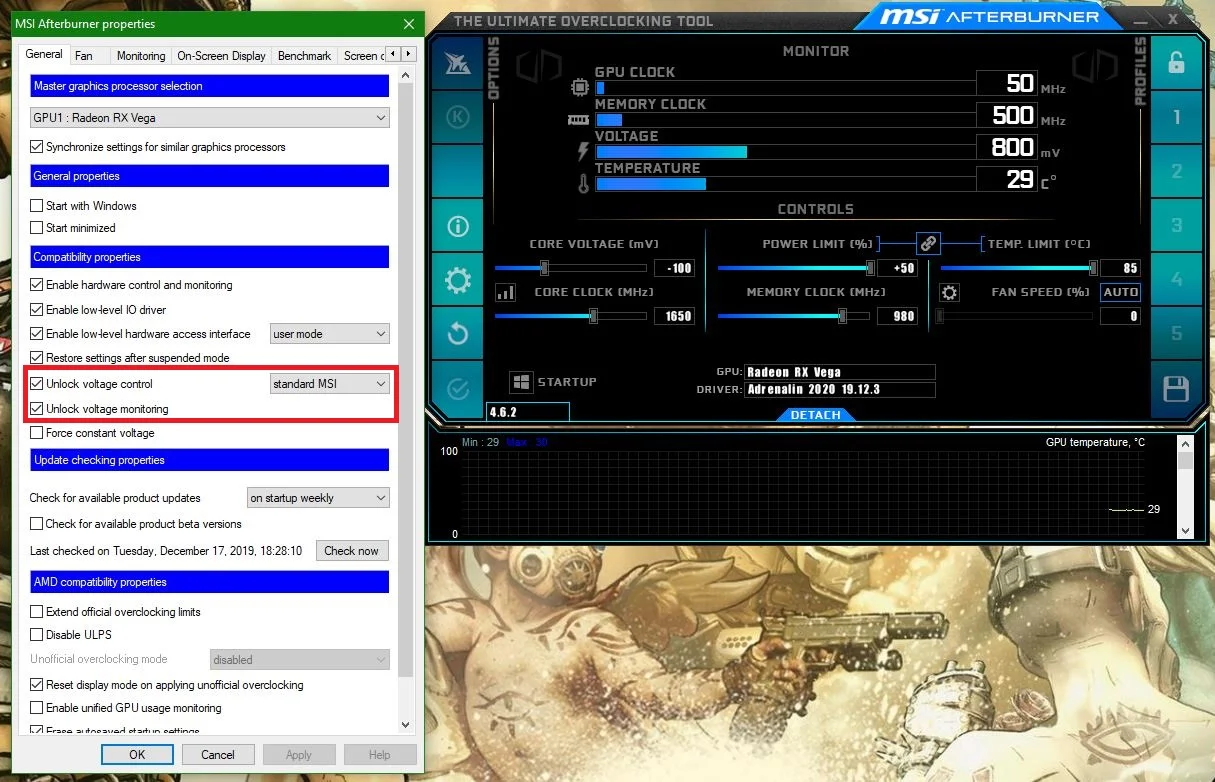Uncheck Unlock voltage monitoring

pyautogui.click(x=37, y=409)
